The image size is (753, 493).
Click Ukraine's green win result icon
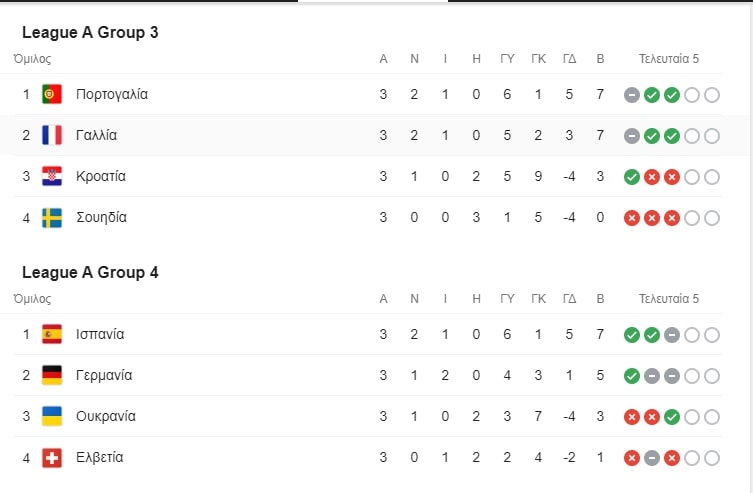coord(672,417)
